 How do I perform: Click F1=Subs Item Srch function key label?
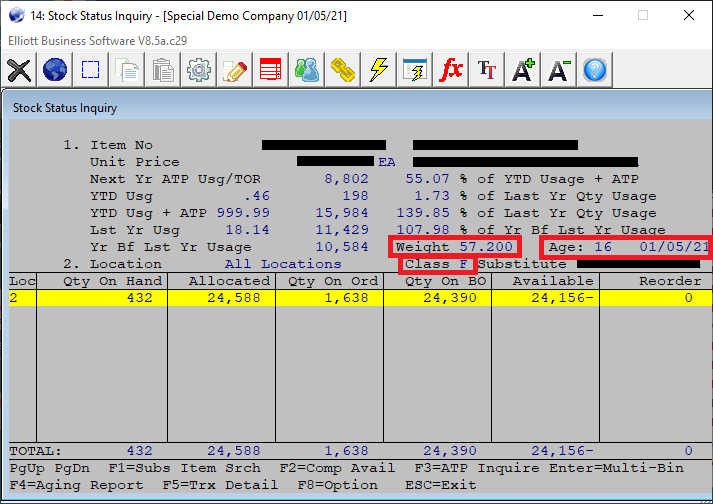click(x=185, y=468)
